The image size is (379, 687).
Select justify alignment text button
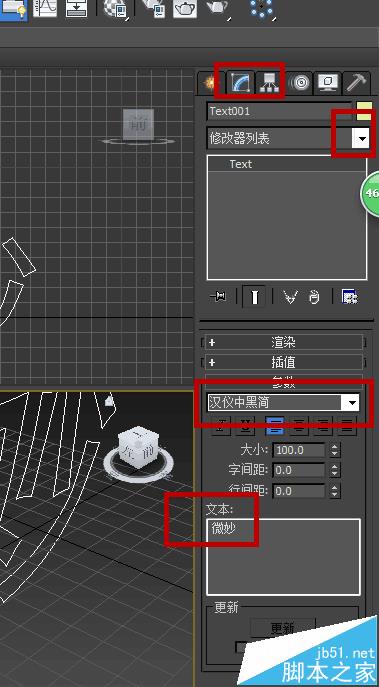click(x=347, y=426)
